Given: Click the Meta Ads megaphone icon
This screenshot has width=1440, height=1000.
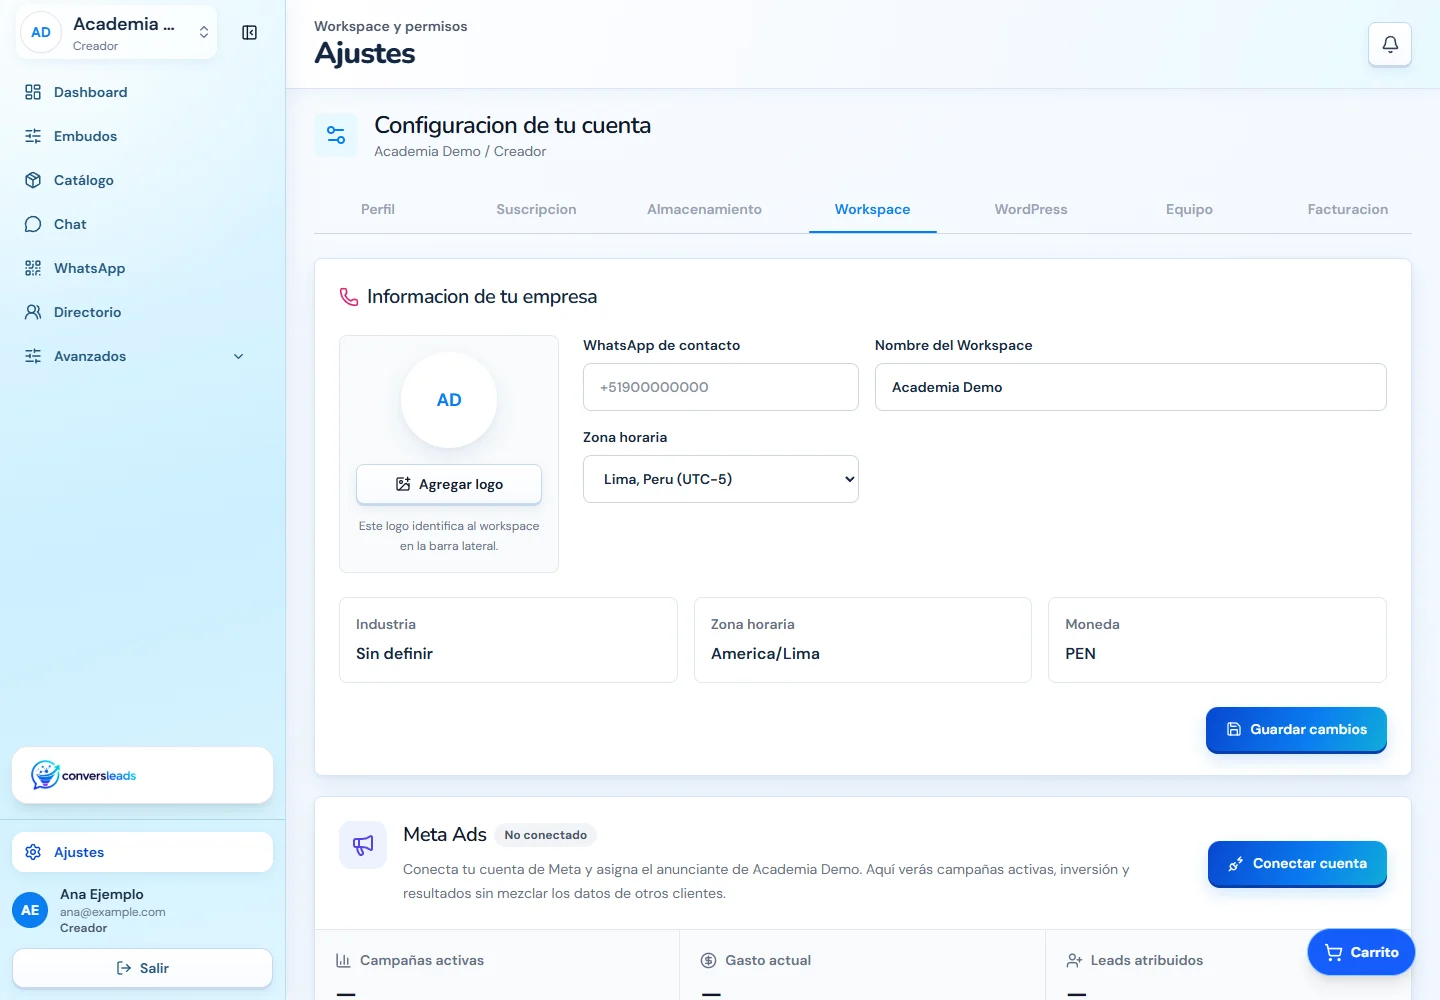Looking at the screenshot, I should (363, 845).
